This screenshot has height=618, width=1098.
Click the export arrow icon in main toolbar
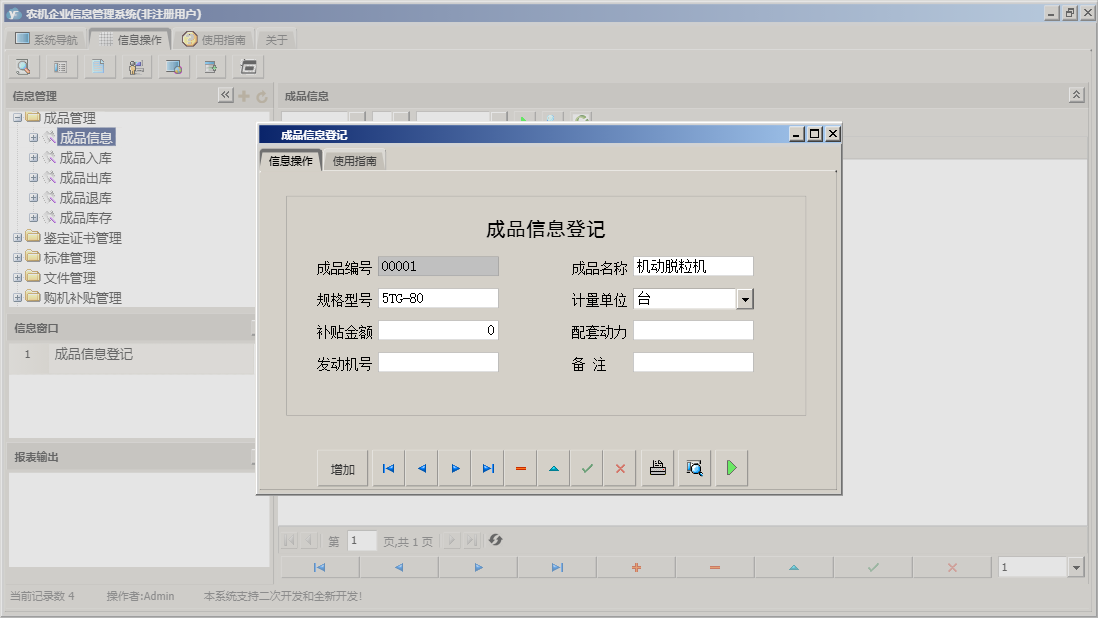pyautogui.click(x=211, y=67)
